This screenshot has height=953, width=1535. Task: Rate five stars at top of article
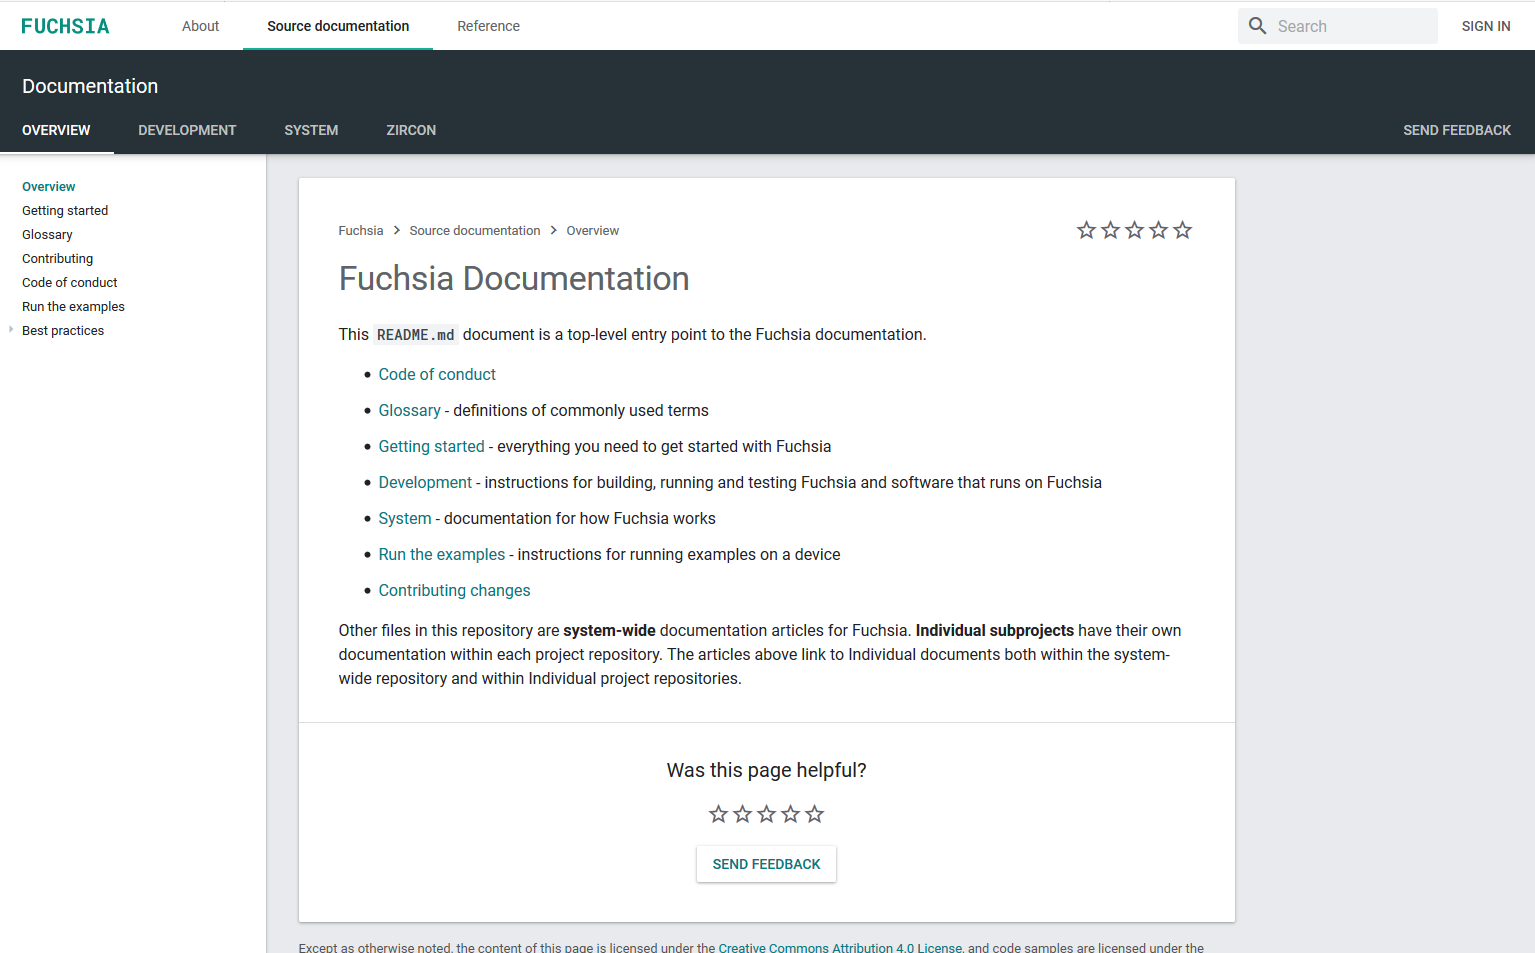(1182, 230)
